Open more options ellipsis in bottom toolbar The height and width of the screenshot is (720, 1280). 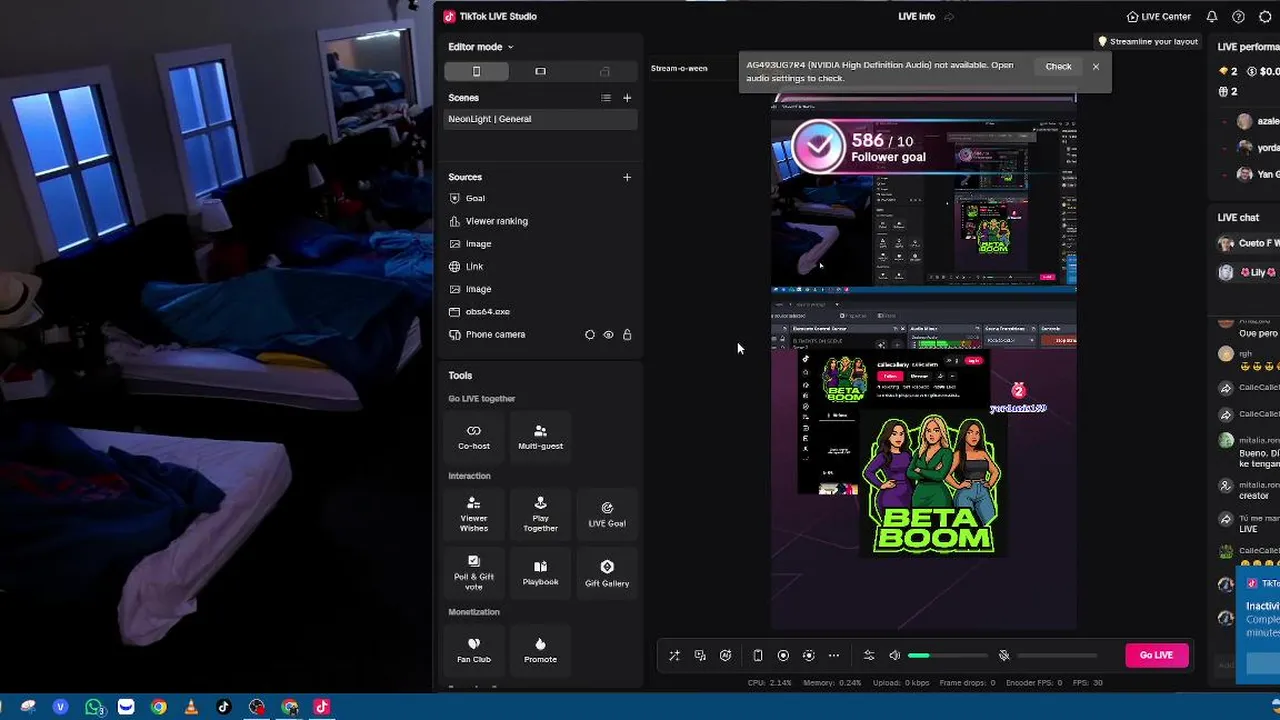pyautogui.click(x=834, y=656)
